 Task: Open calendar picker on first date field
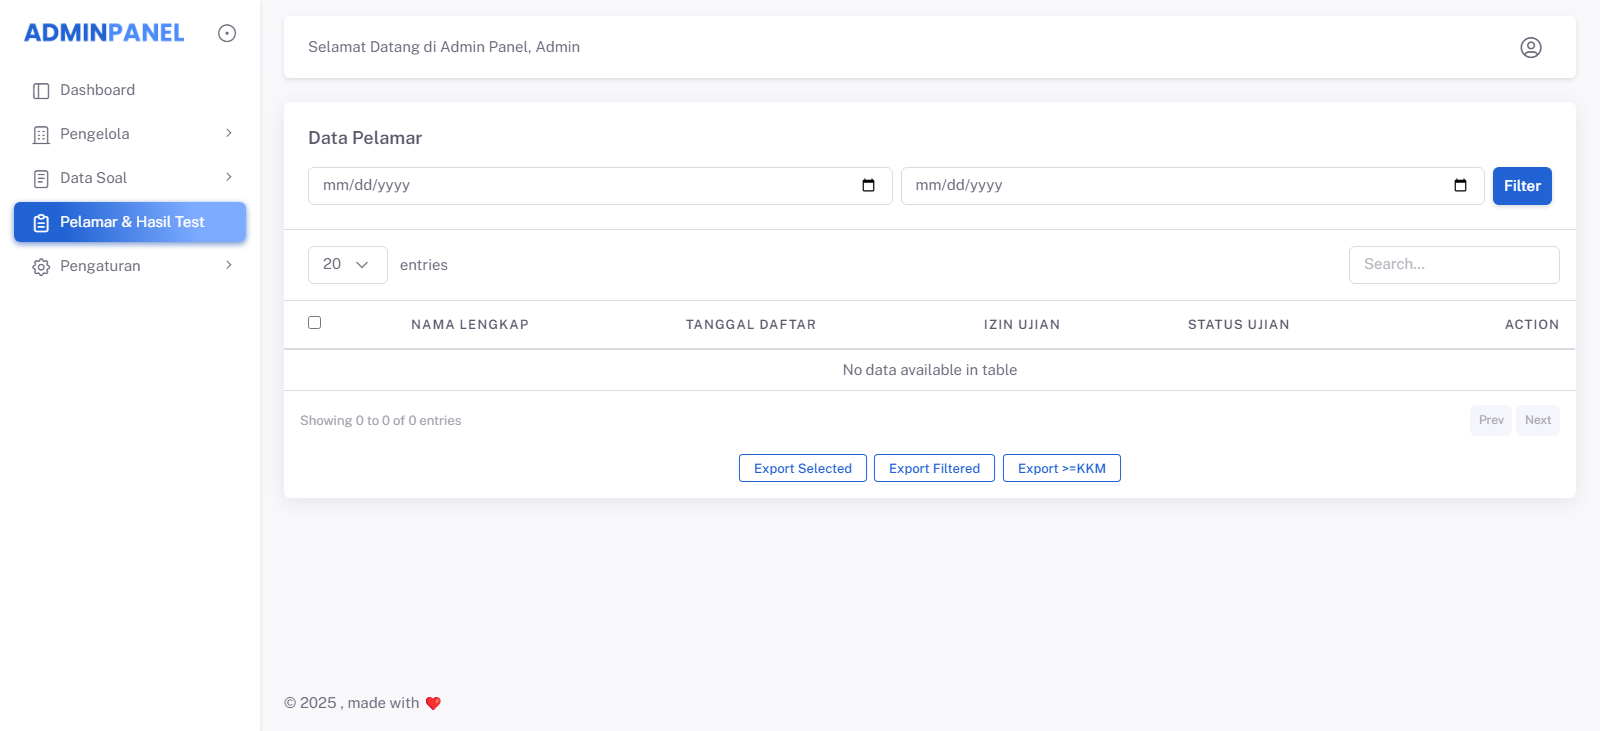pyautogui.click(x=868, y=185)
